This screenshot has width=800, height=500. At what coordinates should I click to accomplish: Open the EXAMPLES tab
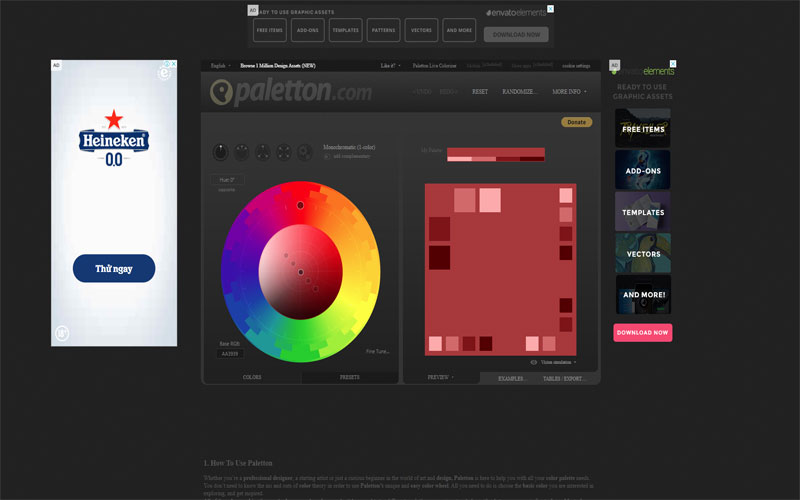click(512, 379)
